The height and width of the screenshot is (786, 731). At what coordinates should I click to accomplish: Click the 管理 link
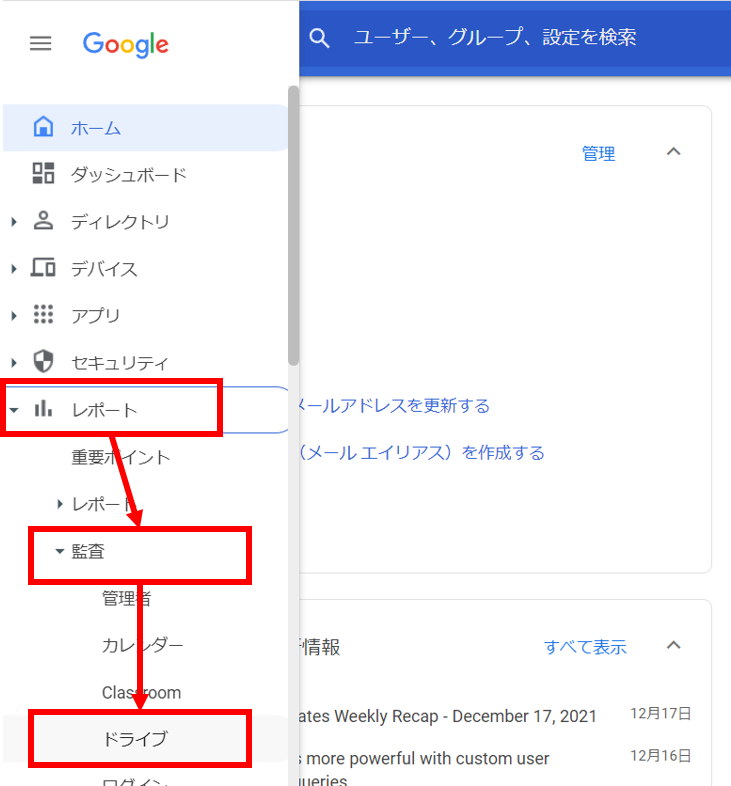(598, 153)
